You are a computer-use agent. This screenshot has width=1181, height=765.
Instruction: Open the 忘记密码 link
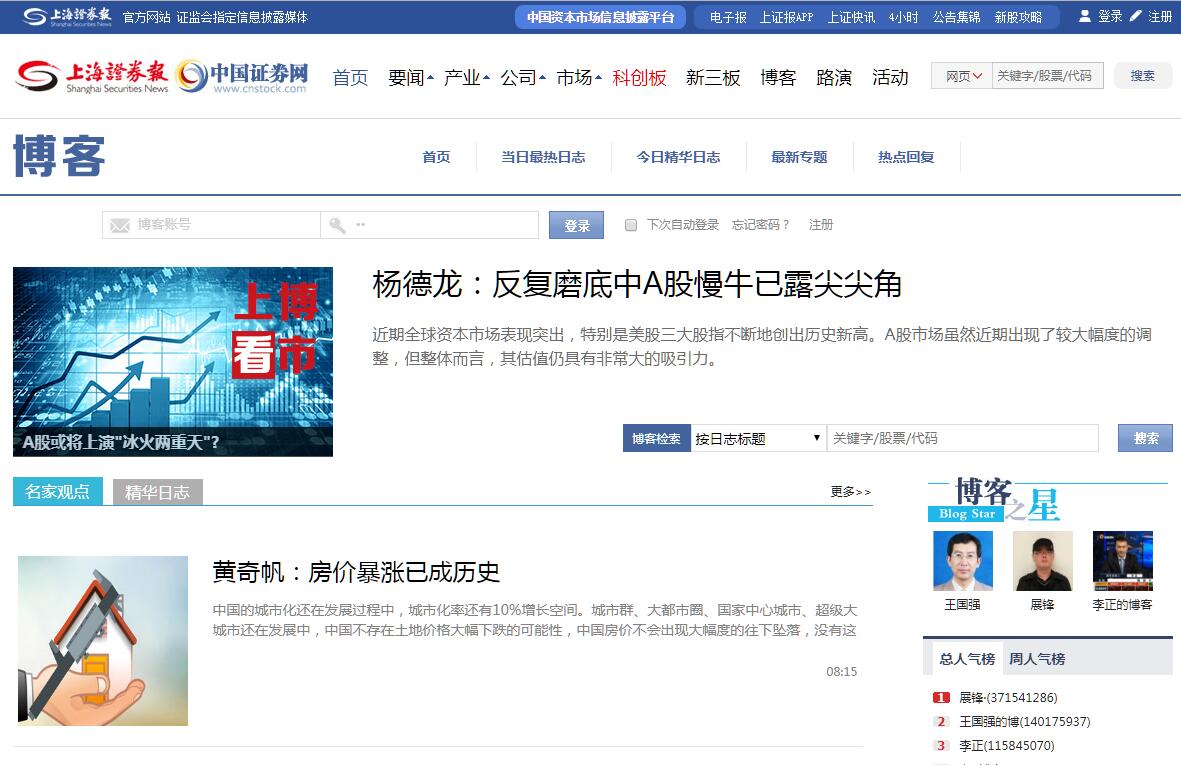point(760,225)
